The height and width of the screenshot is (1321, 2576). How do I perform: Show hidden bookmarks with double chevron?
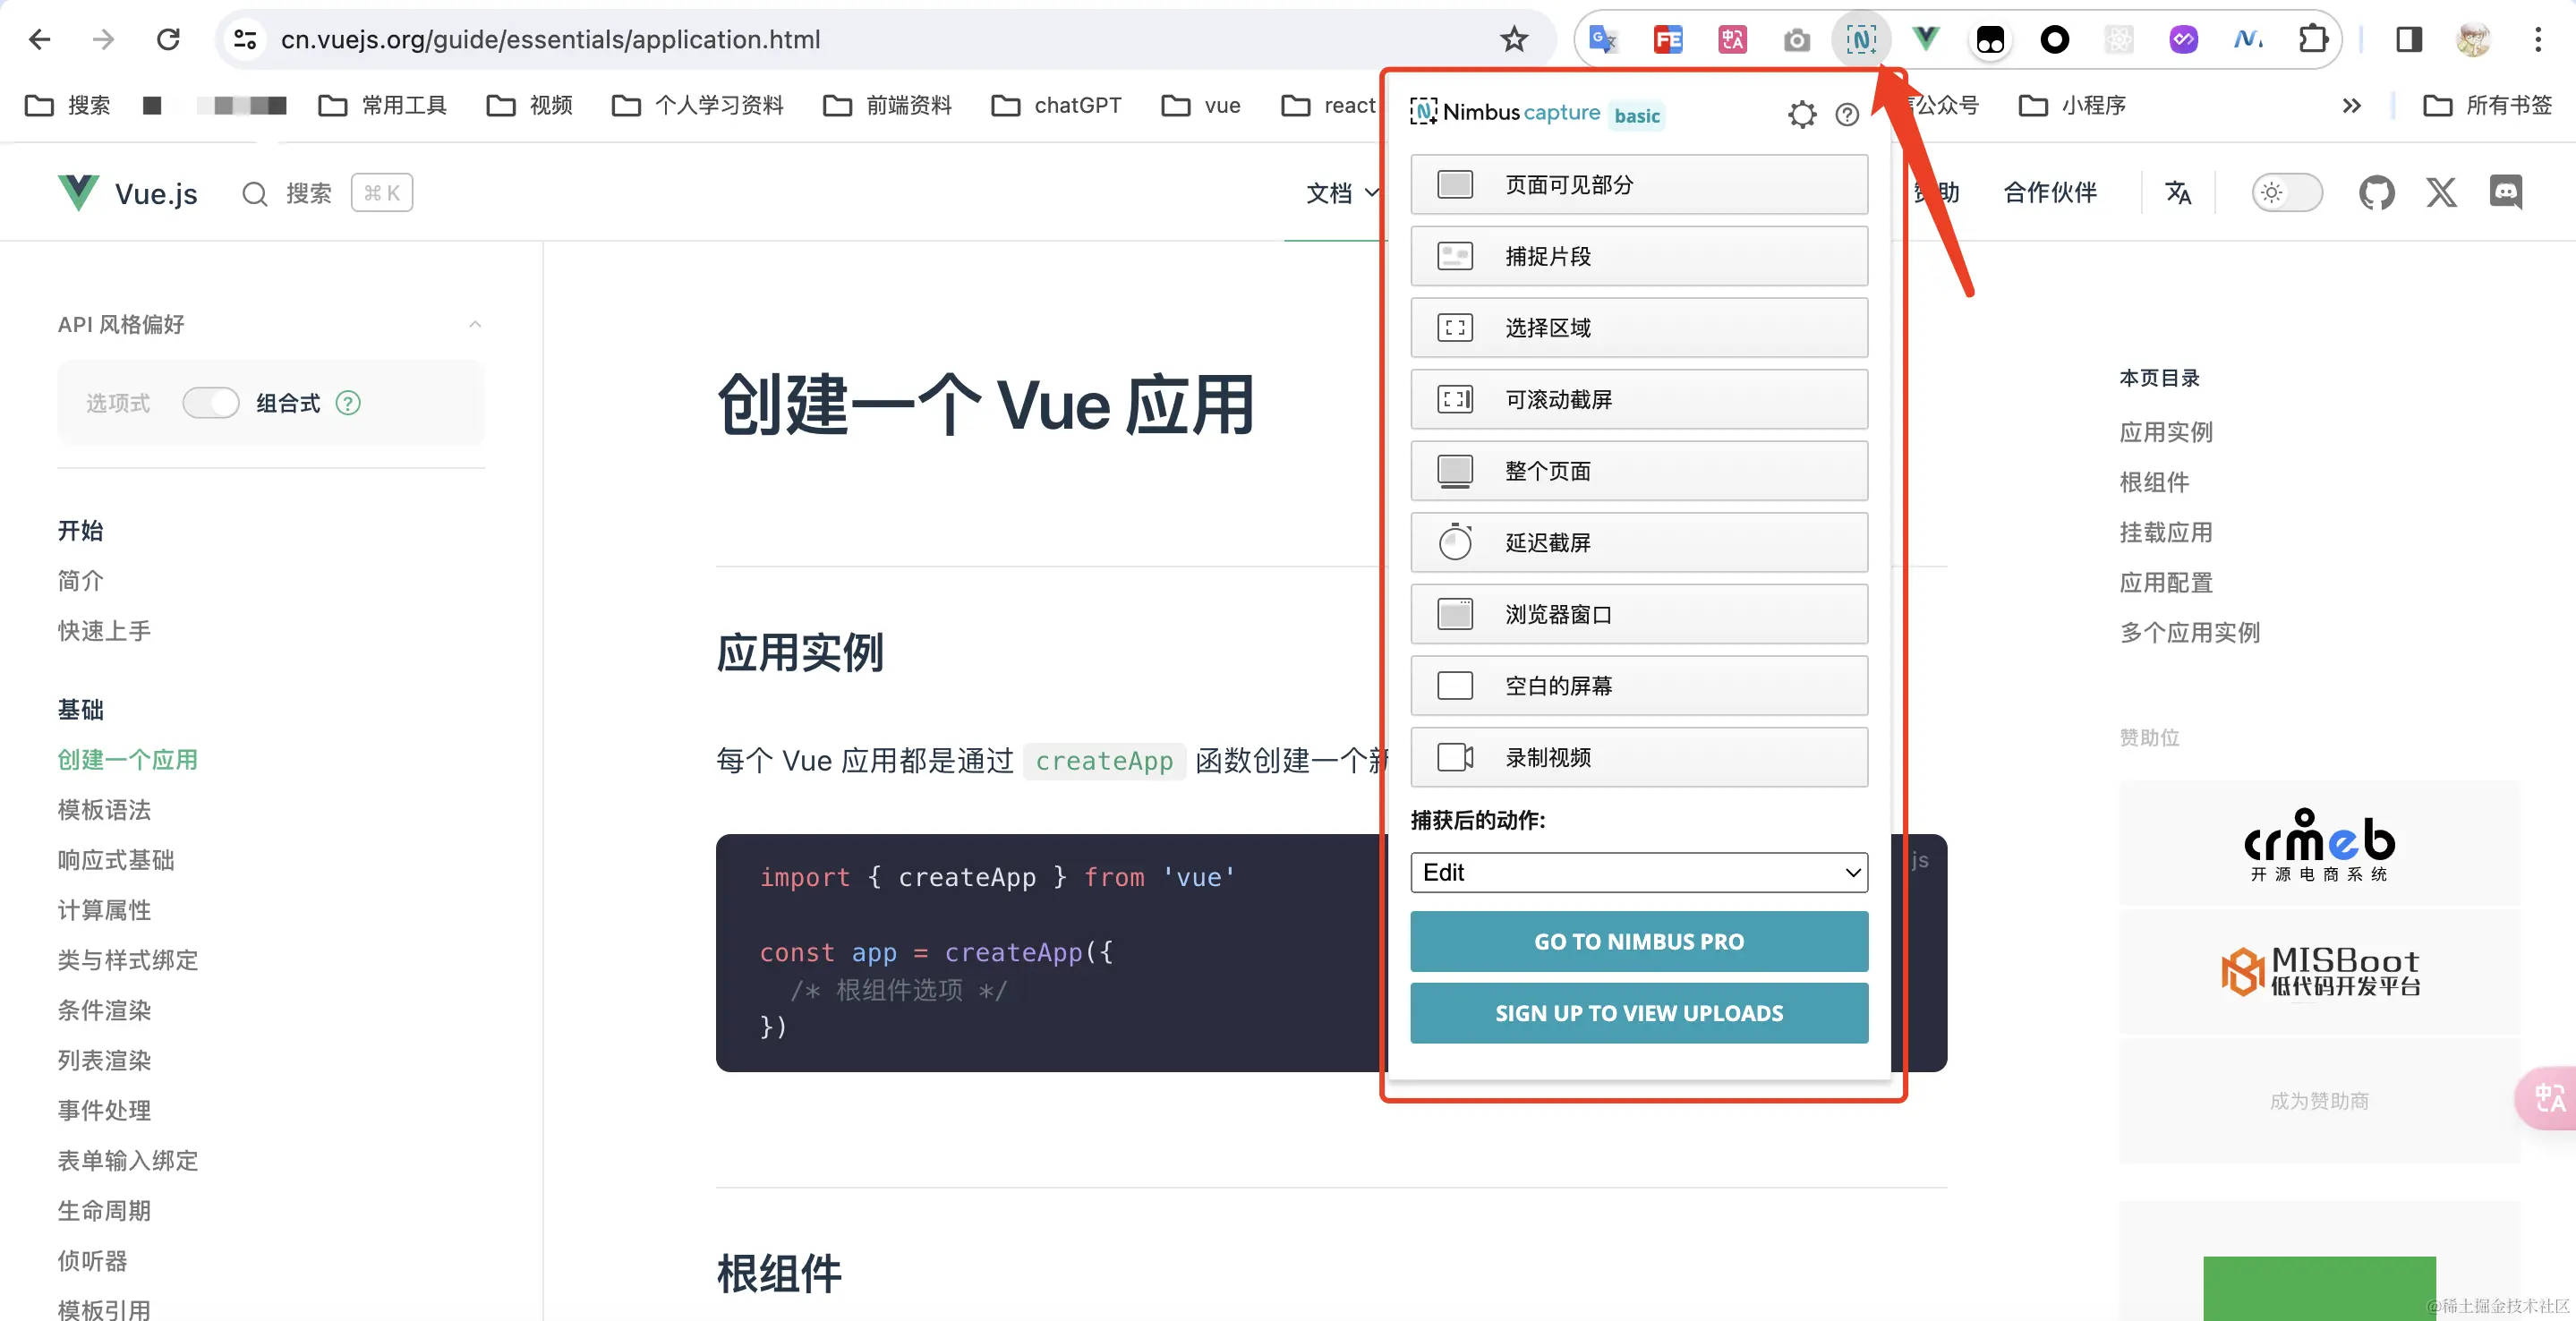tap(2351, 105)
